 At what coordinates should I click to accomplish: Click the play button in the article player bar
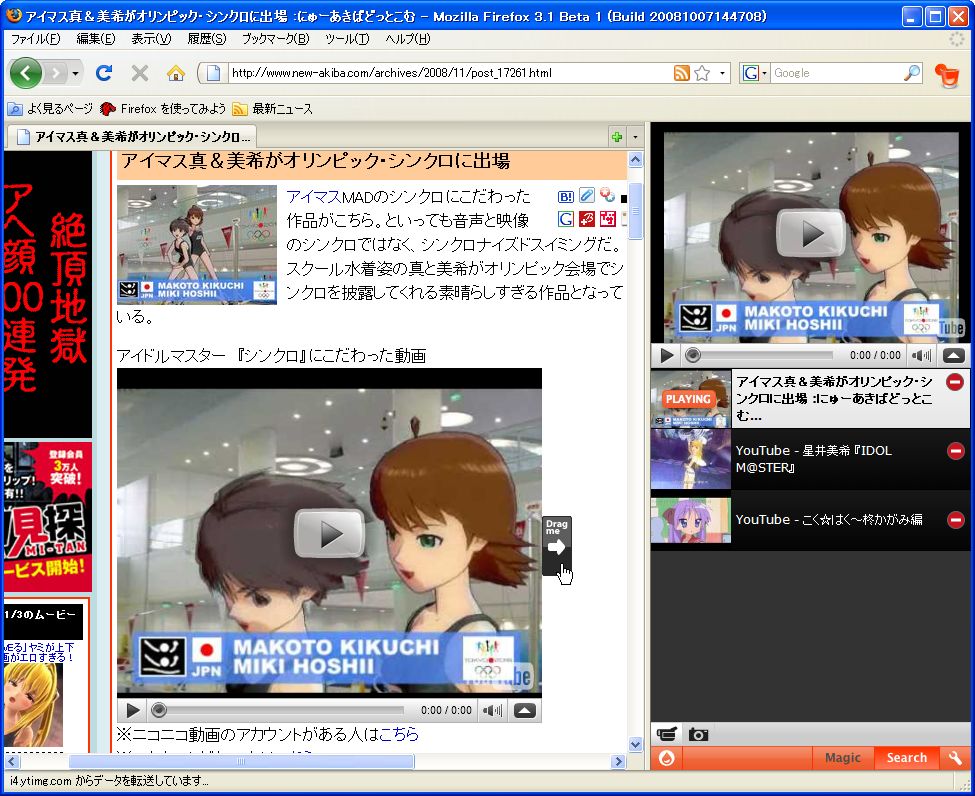[132, 710]
